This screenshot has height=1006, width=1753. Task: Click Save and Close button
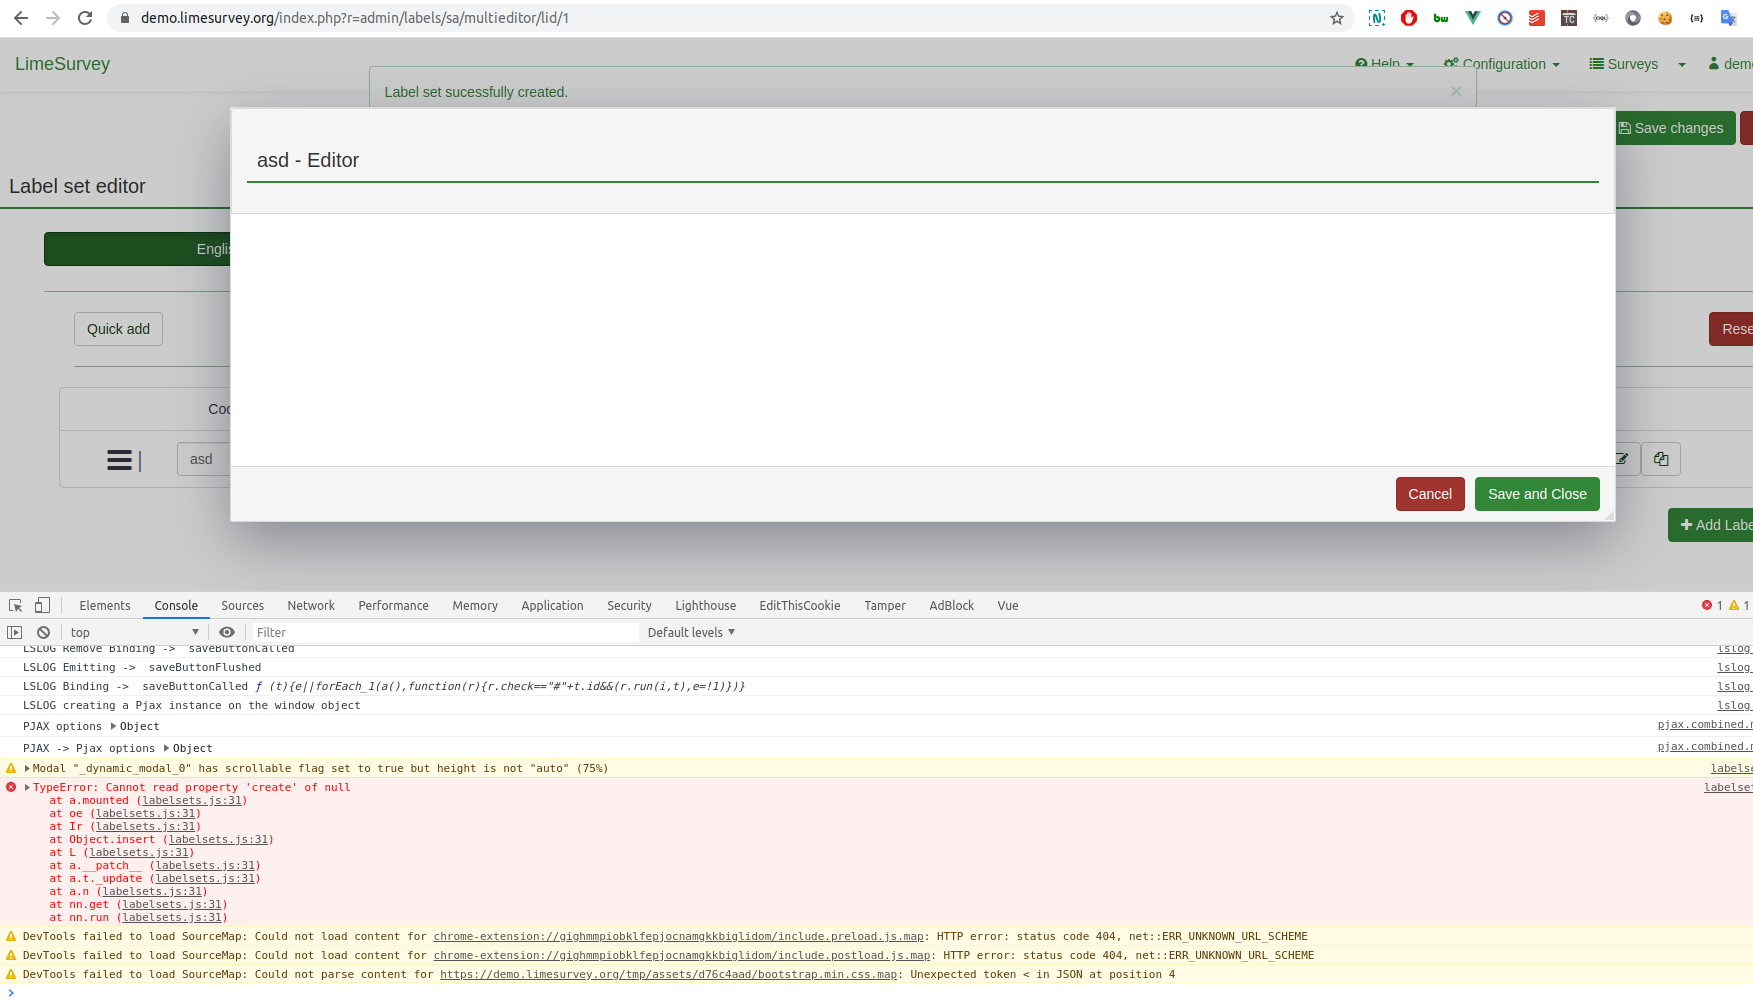(x=1536, y=494)
